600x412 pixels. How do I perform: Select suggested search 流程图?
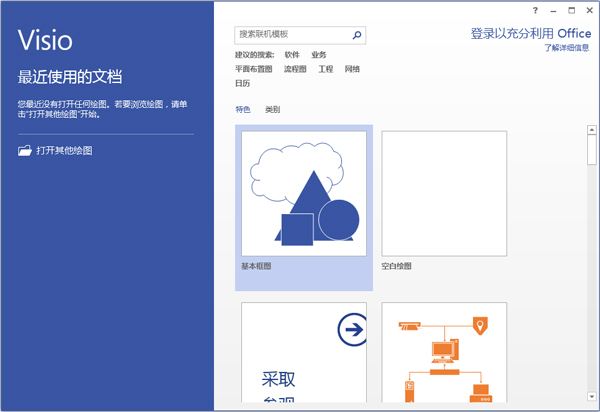coord(295,69)
